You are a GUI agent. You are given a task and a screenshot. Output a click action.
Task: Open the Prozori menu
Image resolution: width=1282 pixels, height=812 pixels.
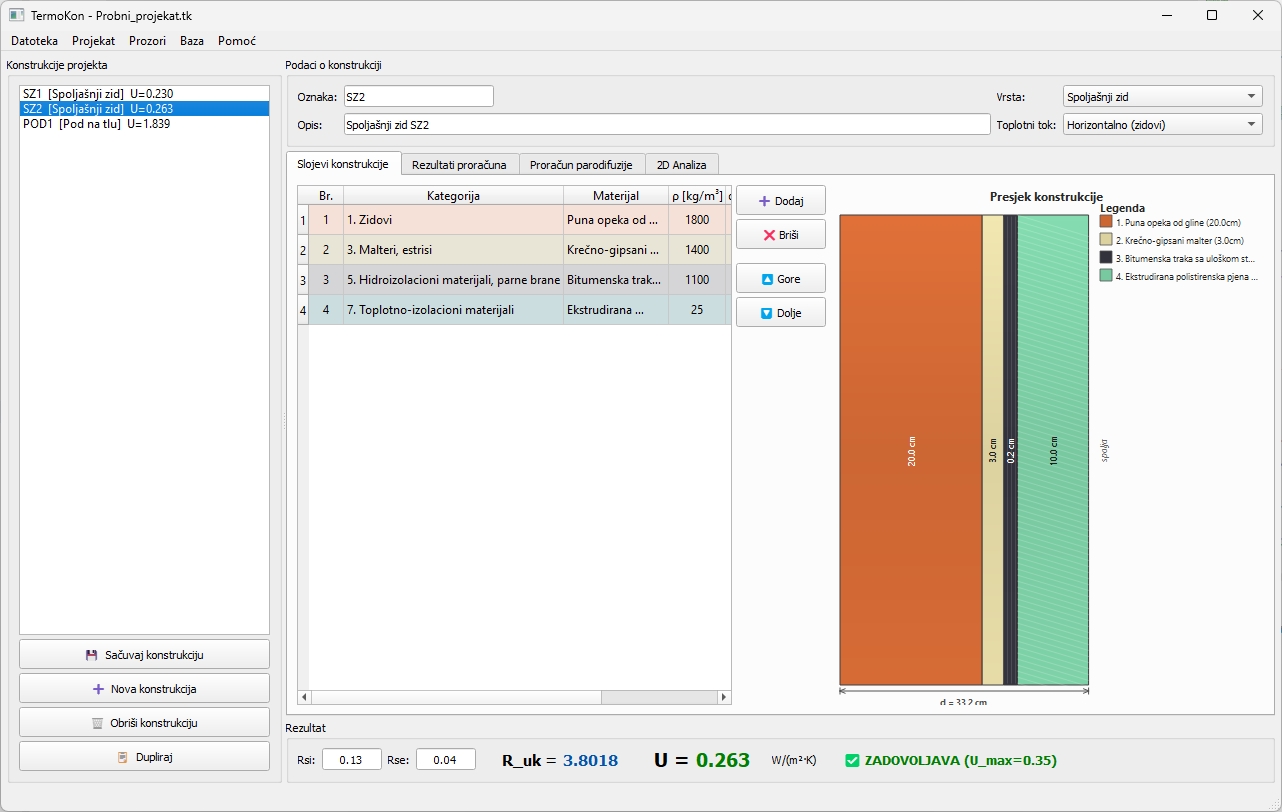[x=148, y=41]
